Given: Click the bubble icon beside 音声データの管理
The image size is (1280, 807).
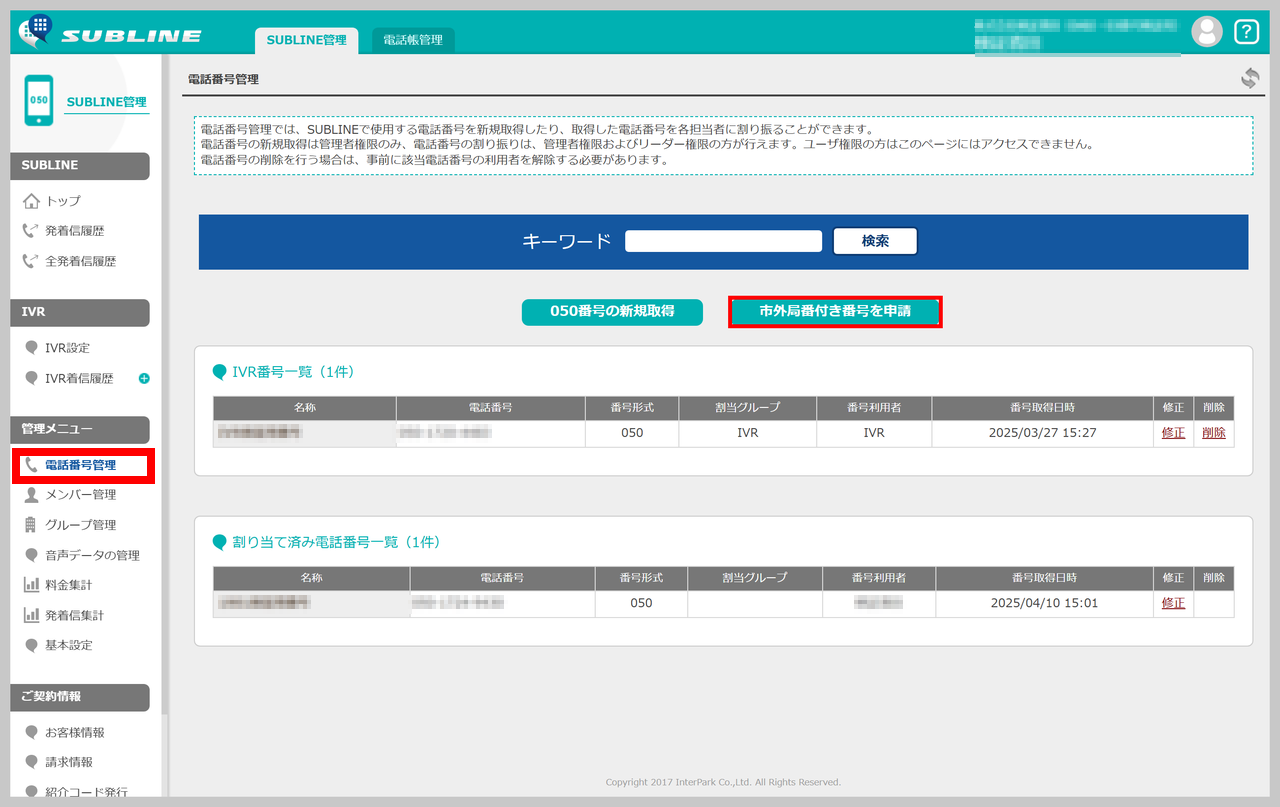Looking at the screenshot, I should (x=31, y=555).
